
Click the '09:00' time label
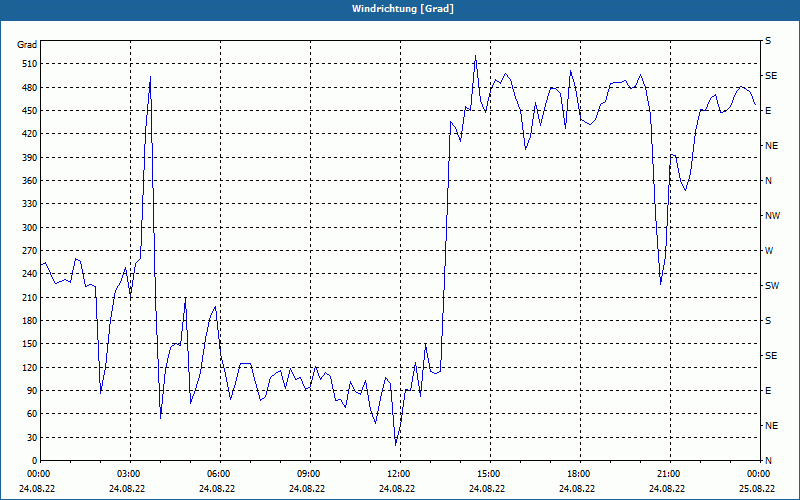point(307,474)
